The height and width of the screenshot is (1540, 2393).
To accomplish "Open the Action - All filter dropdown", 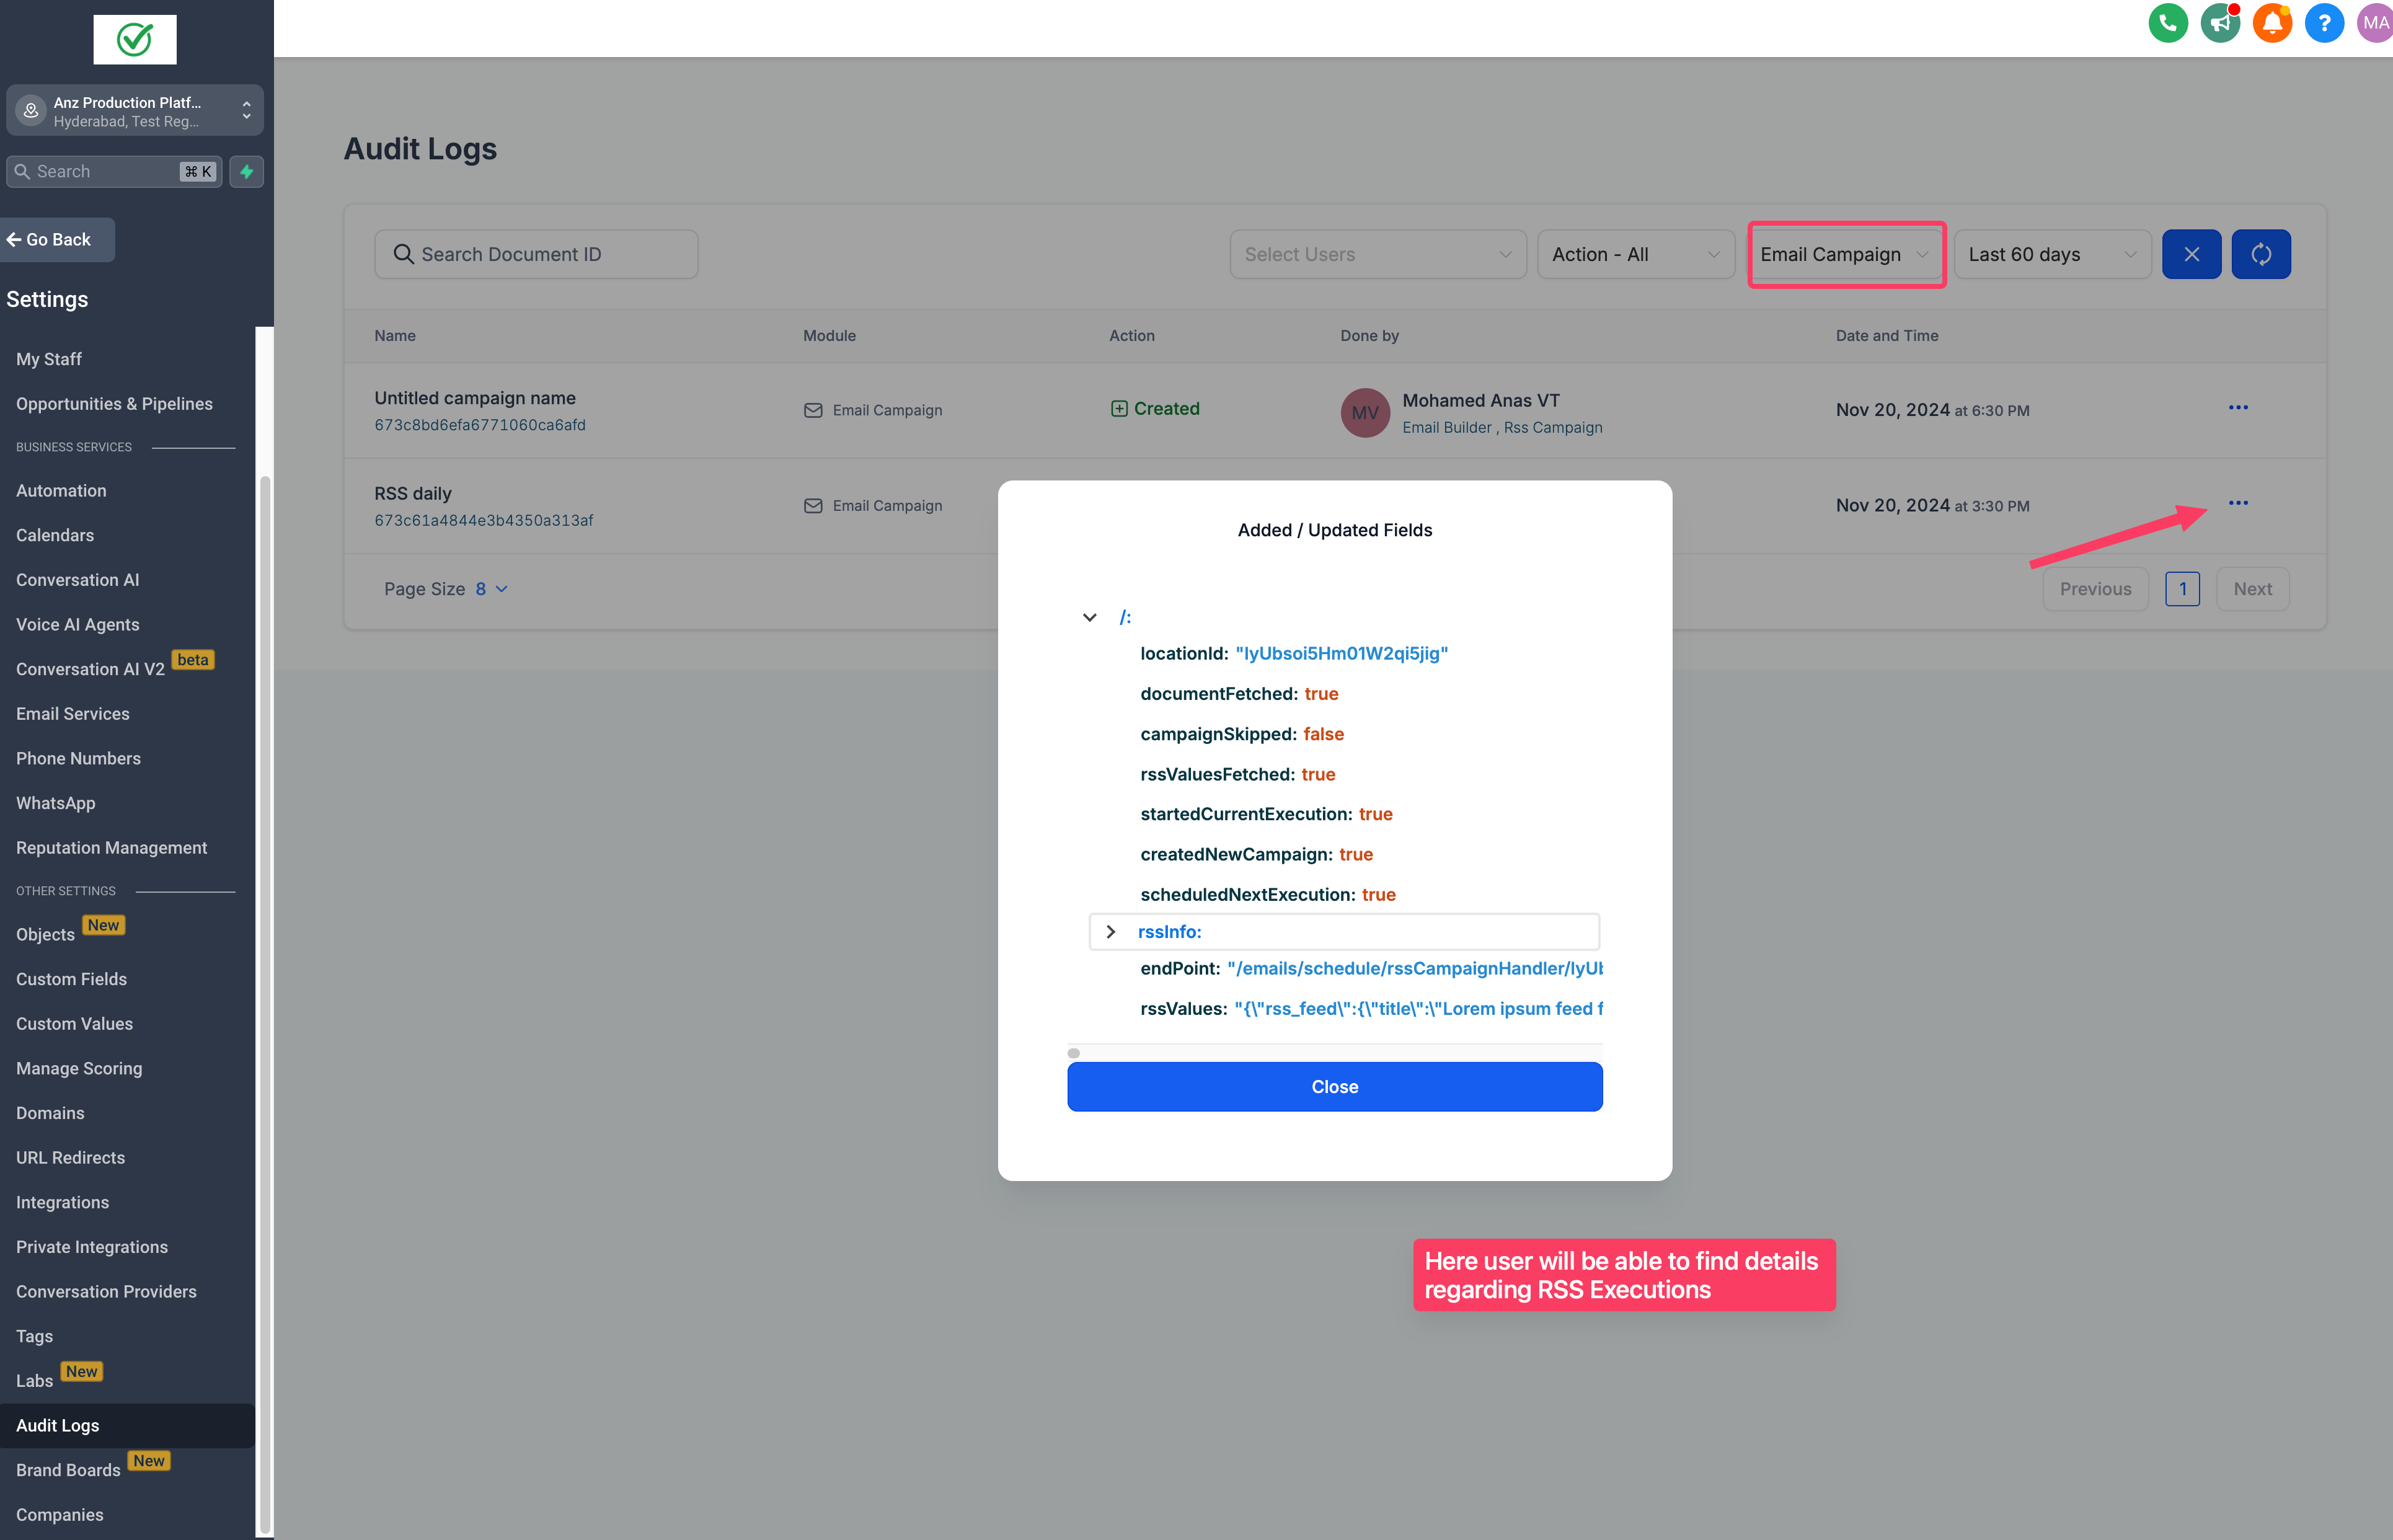I will [x=1635, y=254].
